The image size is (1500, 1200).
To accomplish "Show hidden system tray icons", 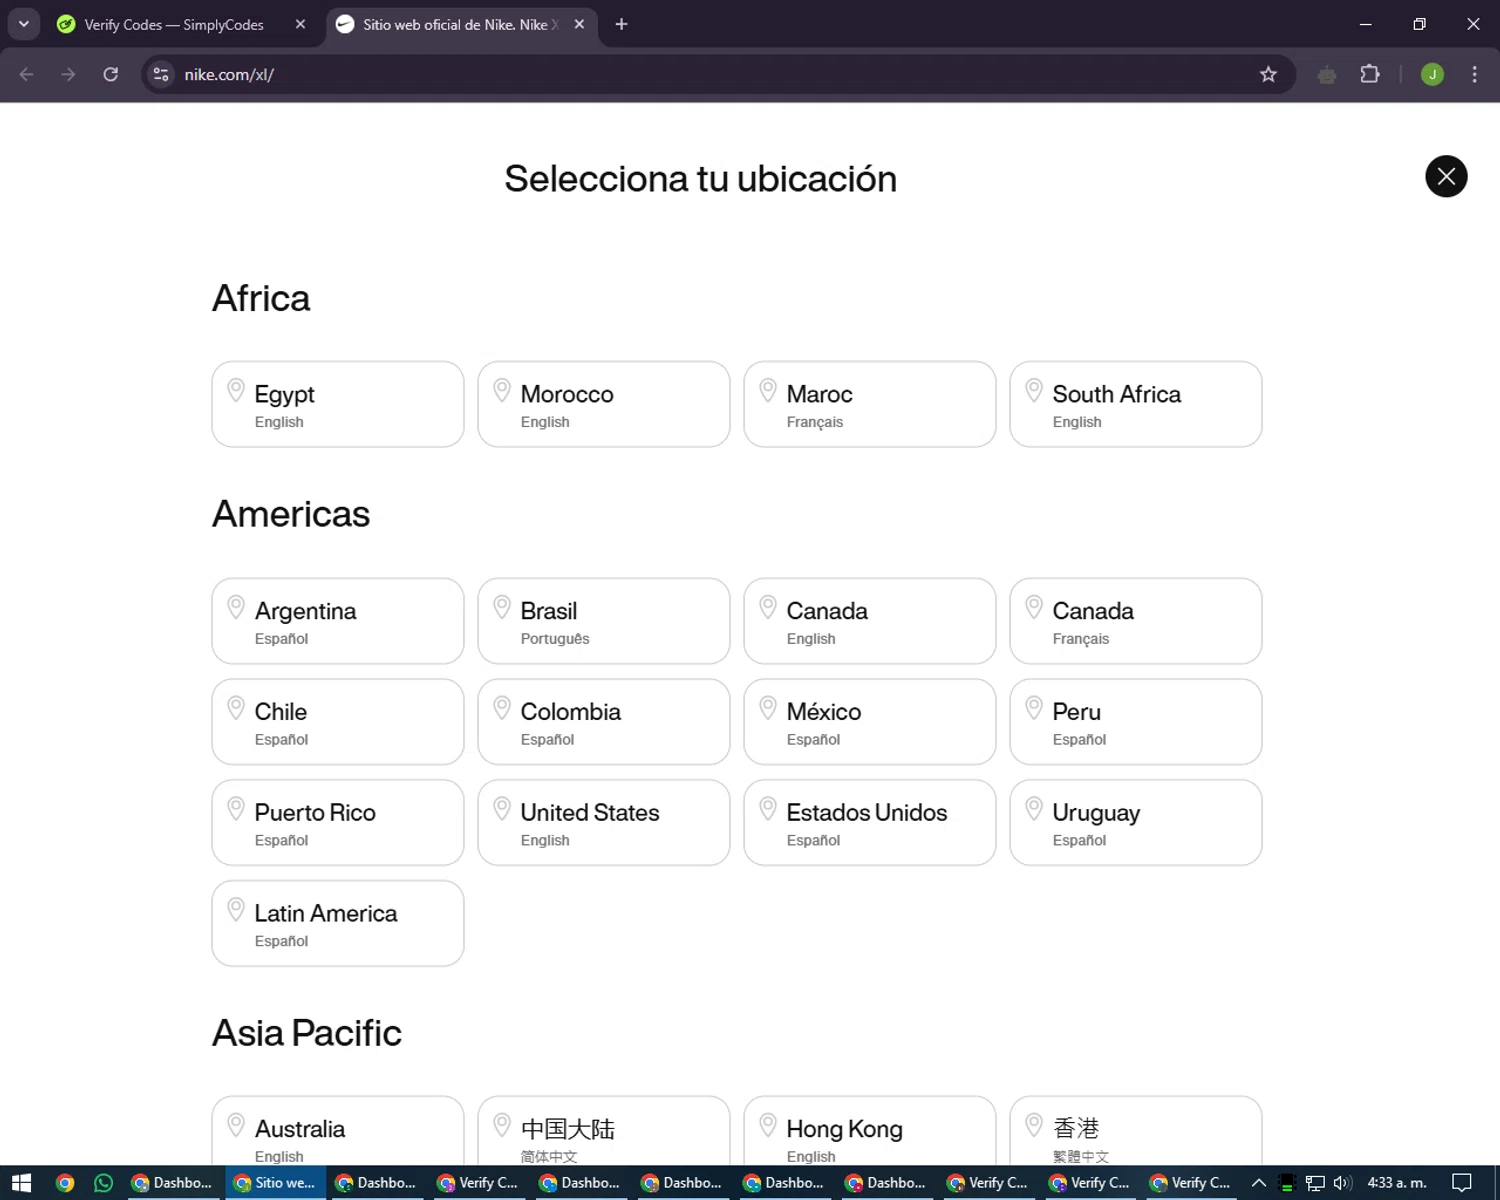I will point(1259,1183).
